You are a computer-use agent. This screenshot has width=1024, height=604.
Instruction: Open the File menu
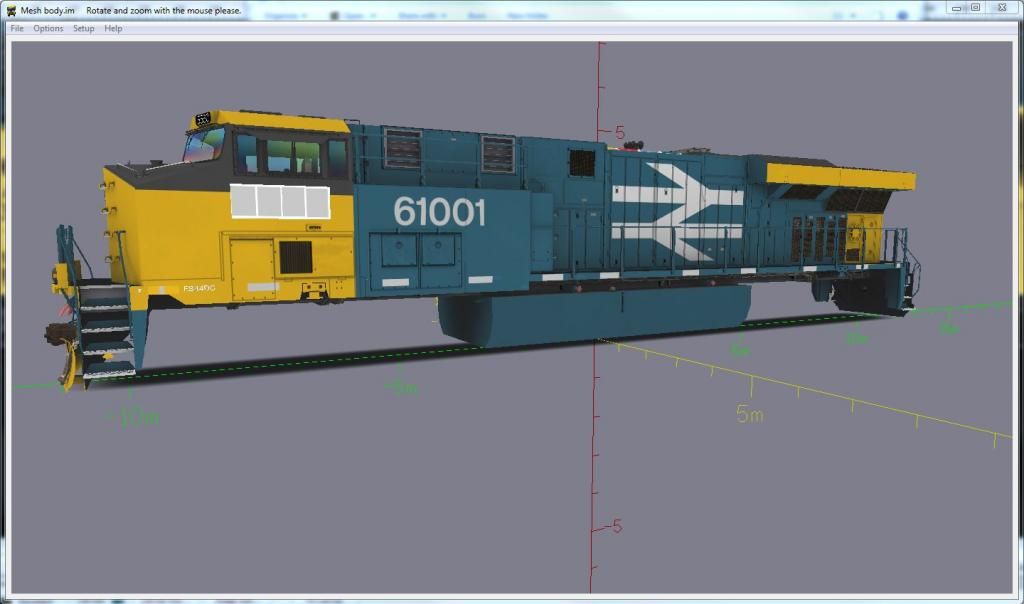click(x=17, y=29)
